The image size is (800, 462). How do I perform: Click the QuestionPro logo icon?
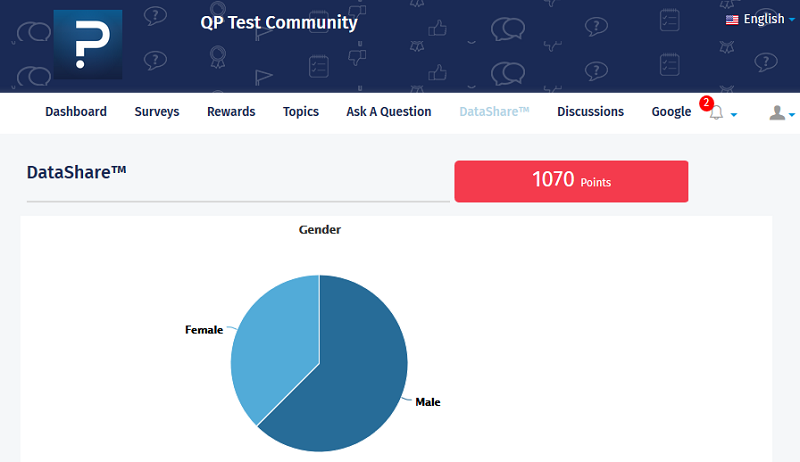(87, 45)
